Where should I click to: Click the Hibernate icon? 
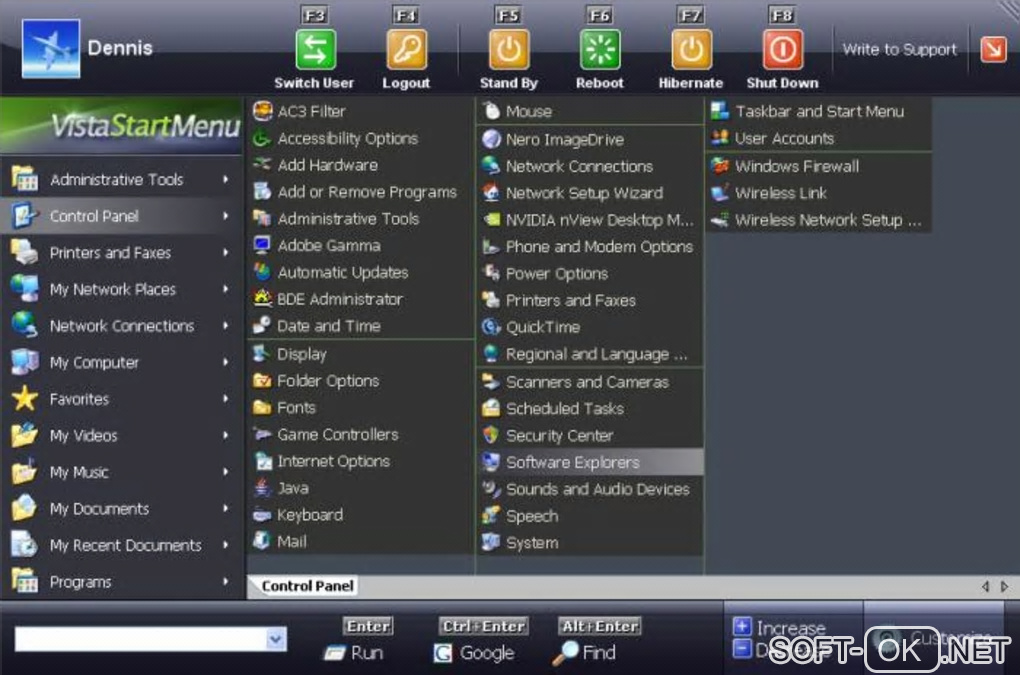691,49
